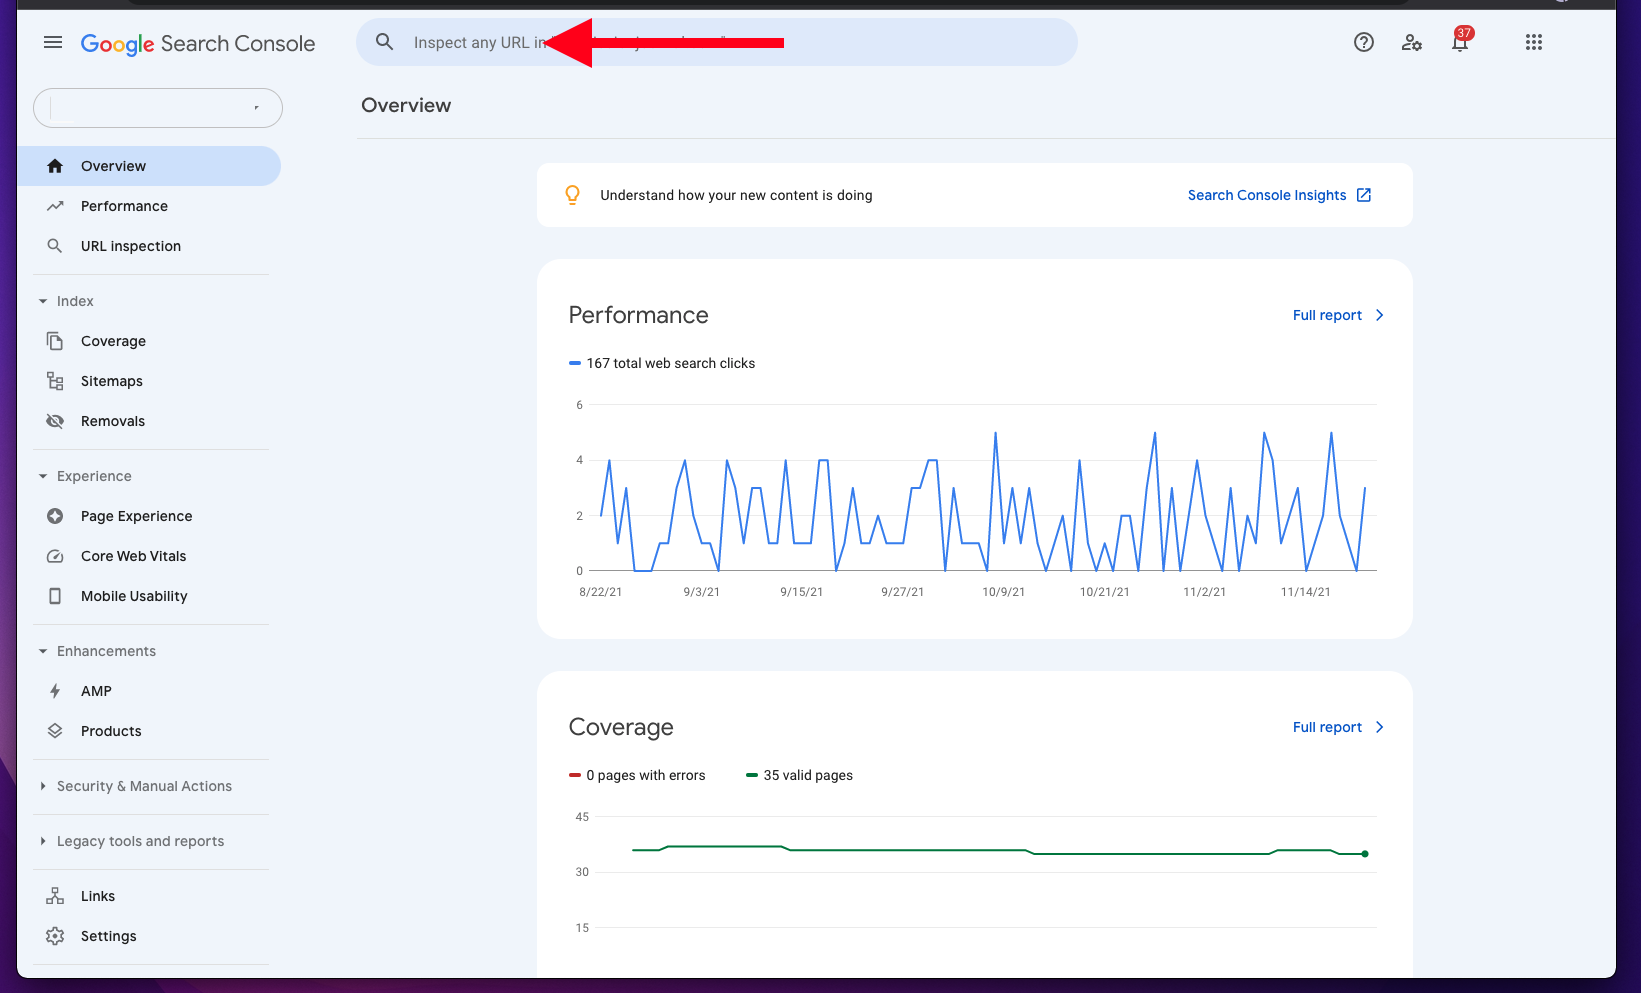The width and height of the screenshot is (1641, 993).
Task: Open the hamburger main menu
Action: pyautogui.click(x=53, y=42)
